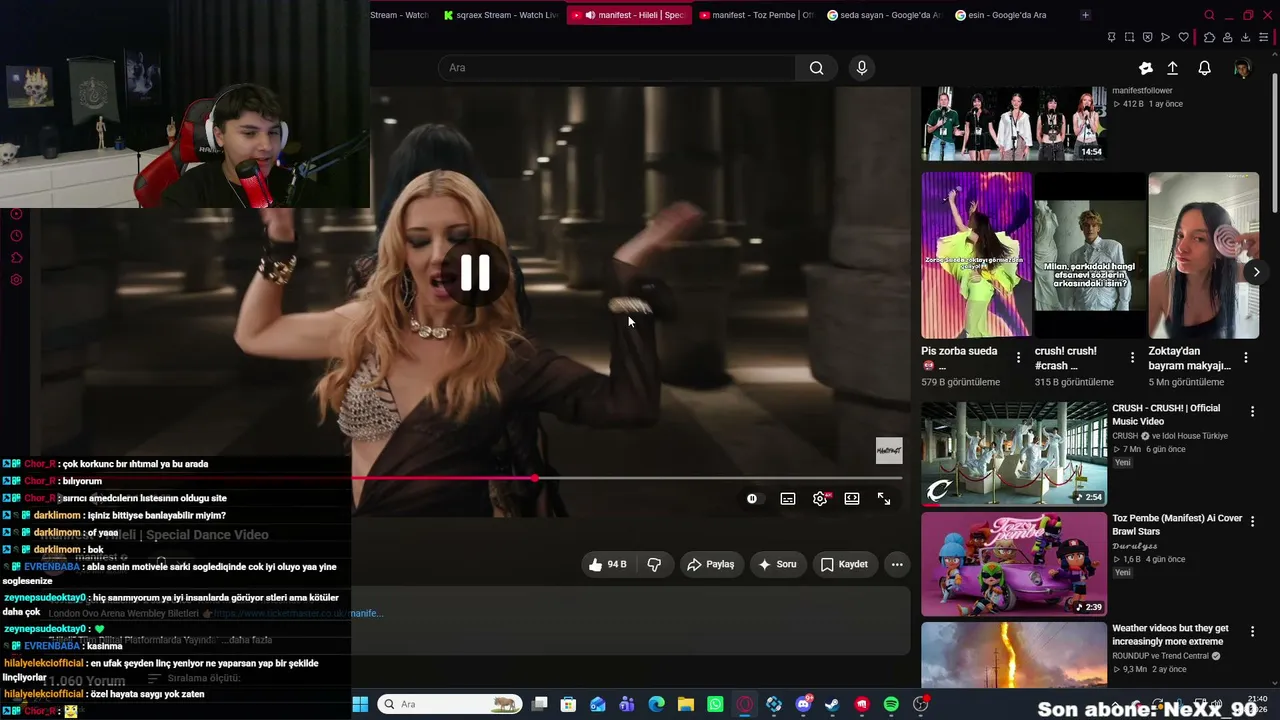
Task: Open browser downloads icon
Action: pos(1245,37)
